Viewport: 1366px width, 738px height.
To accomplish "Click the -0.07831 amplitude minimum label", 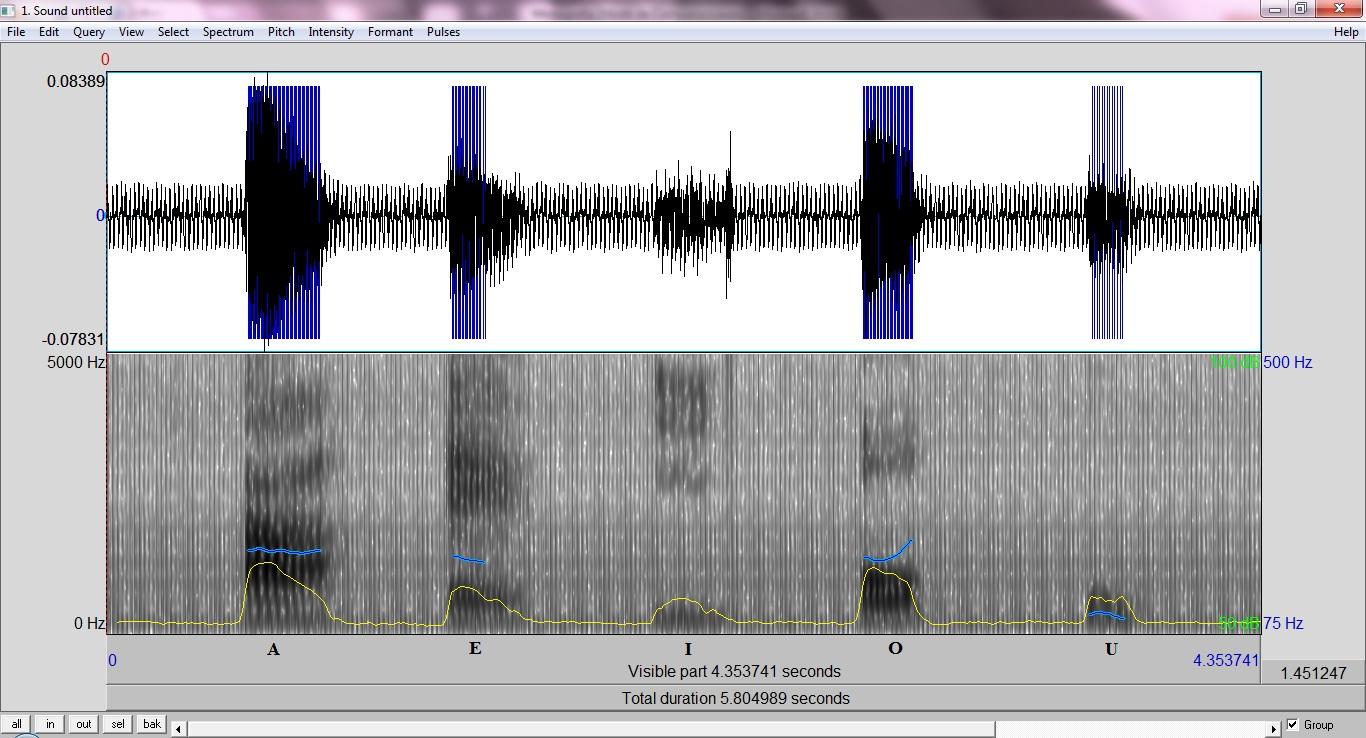I will pyautogui.click(x=73, y=340).
